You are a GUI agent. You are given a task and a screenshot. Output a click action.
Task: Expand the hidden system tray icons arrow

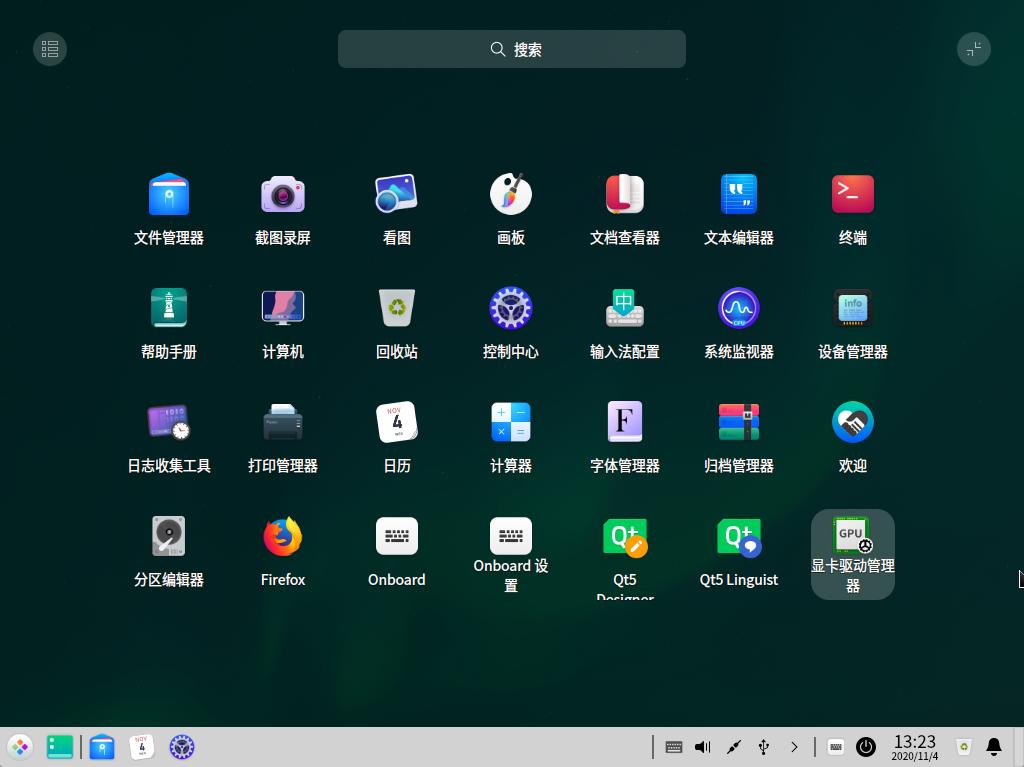click(x=794, y=747)
